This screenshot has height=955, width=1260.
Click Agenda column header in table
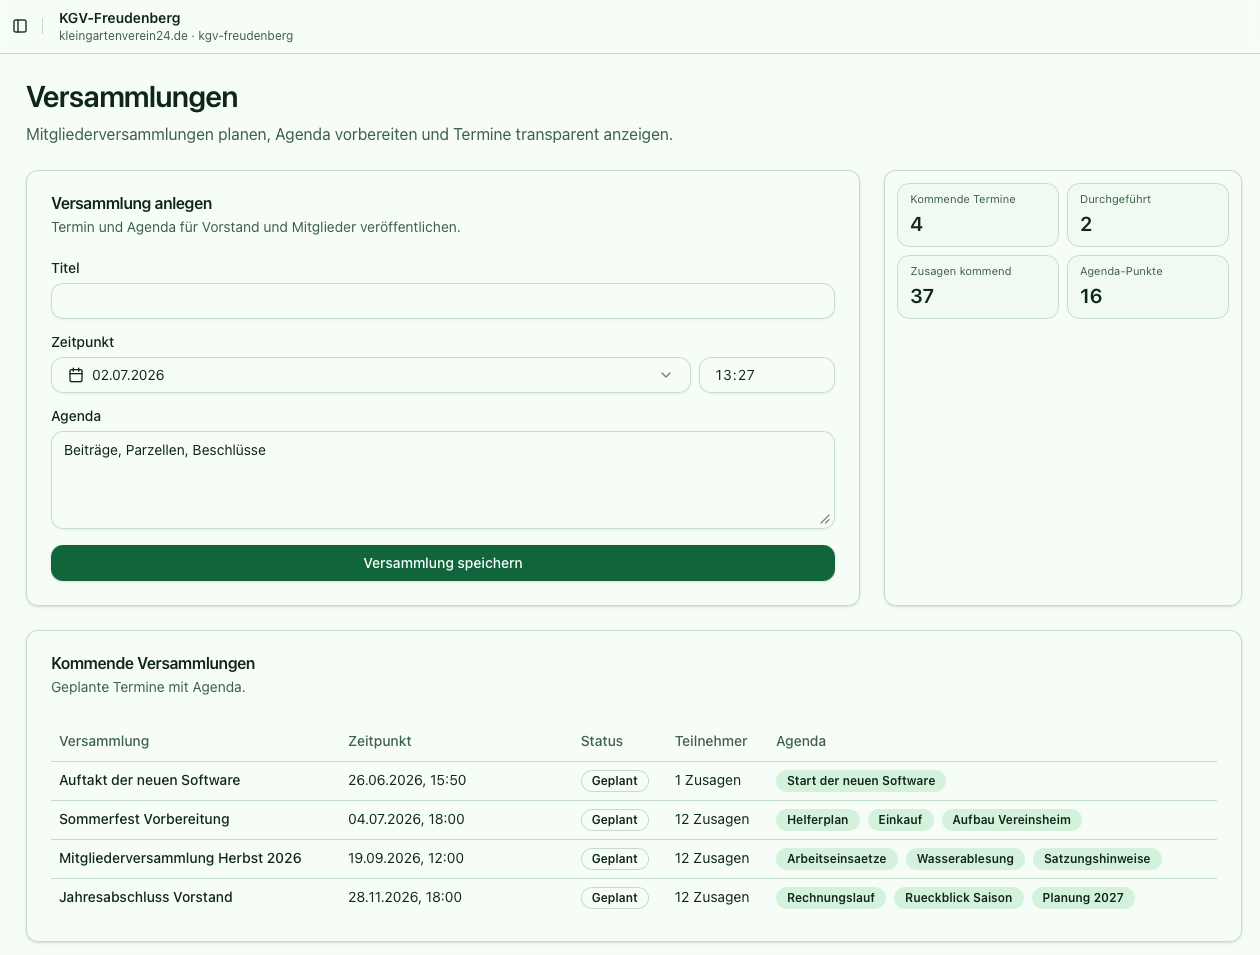pyautogui.click(x=801, y=741)
